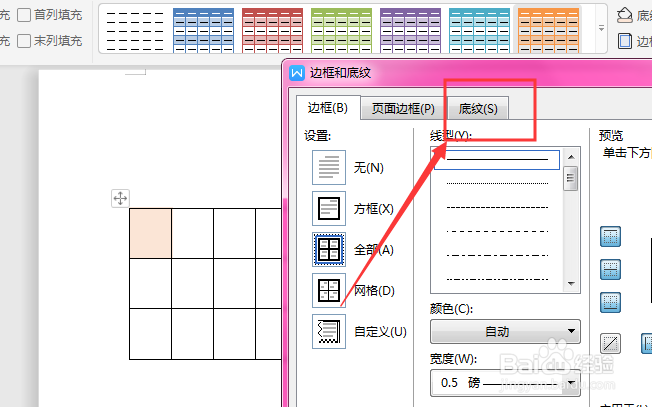This screenshot has height=407, width=652.
Task: Open the 底纹(S) tab
Action: click(x=478, y=109)
